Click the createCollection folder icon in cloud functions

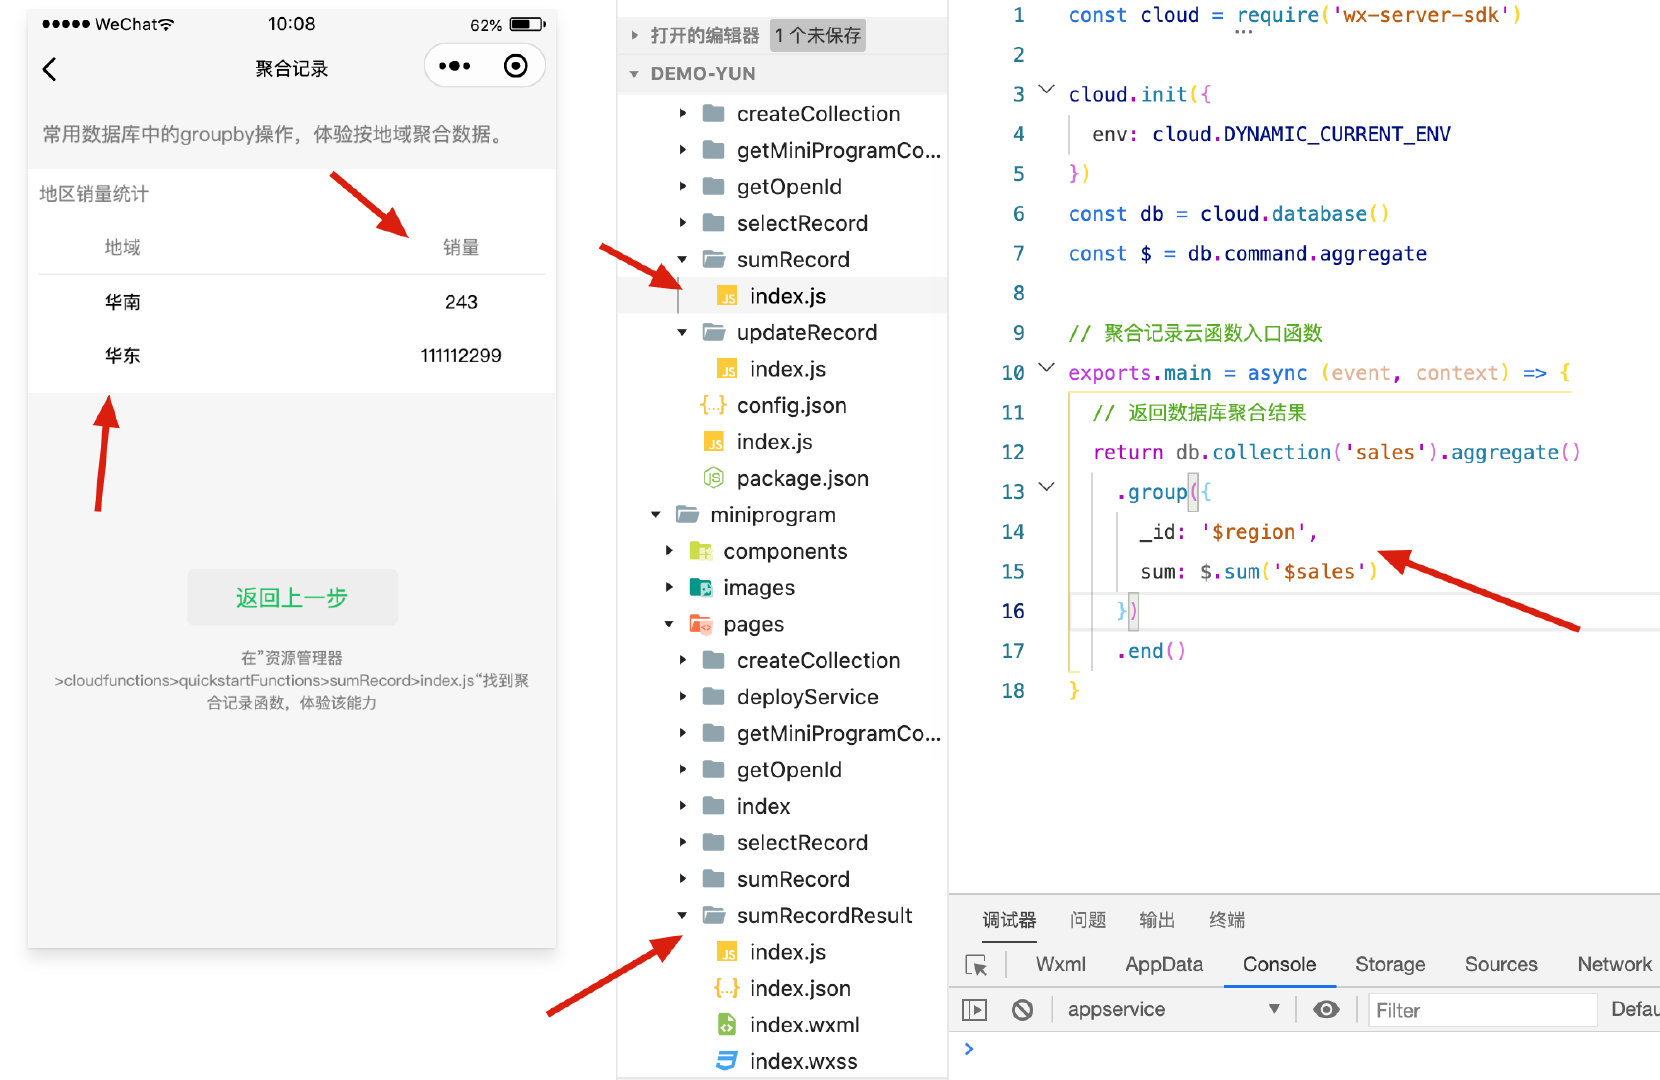click(713, 113)
